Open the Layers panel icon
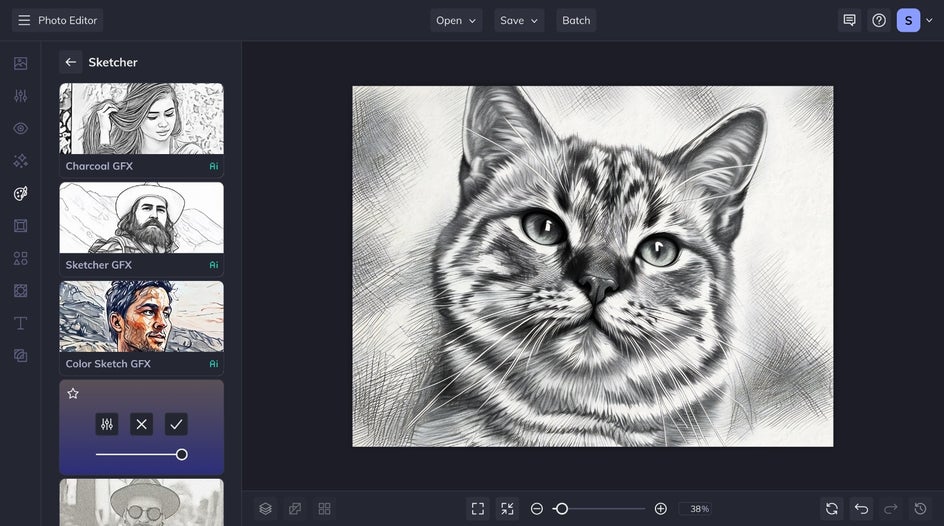Viewport: 944px width, 526px height. pos(266,509)
